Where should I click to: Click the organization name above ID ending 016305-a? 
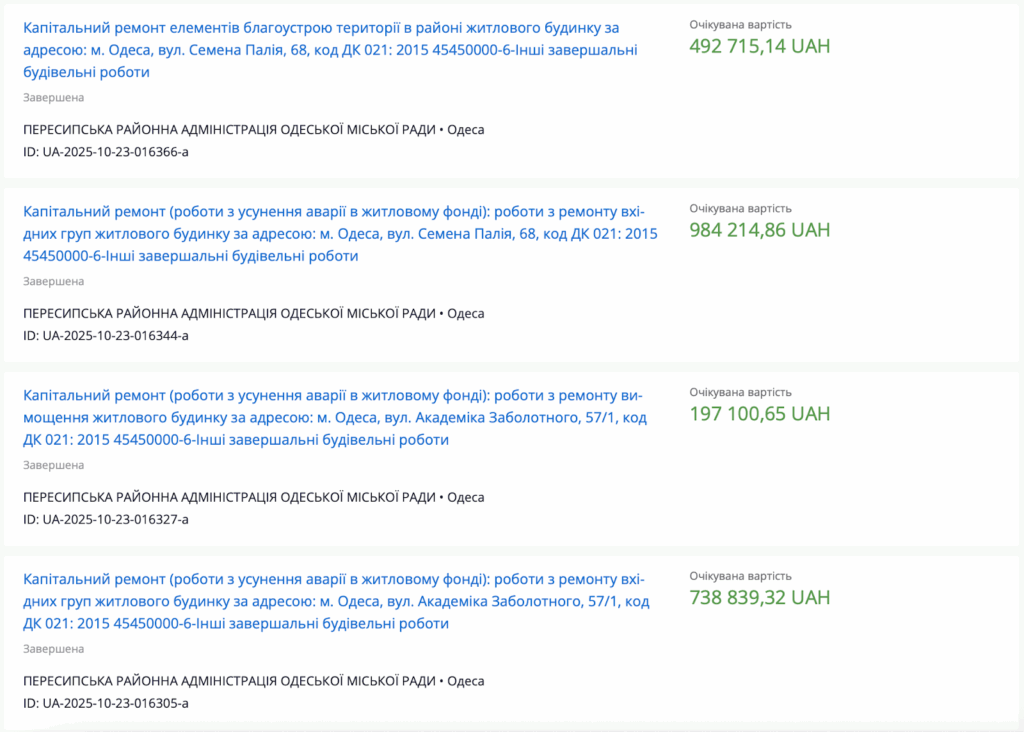click(229, 681)
